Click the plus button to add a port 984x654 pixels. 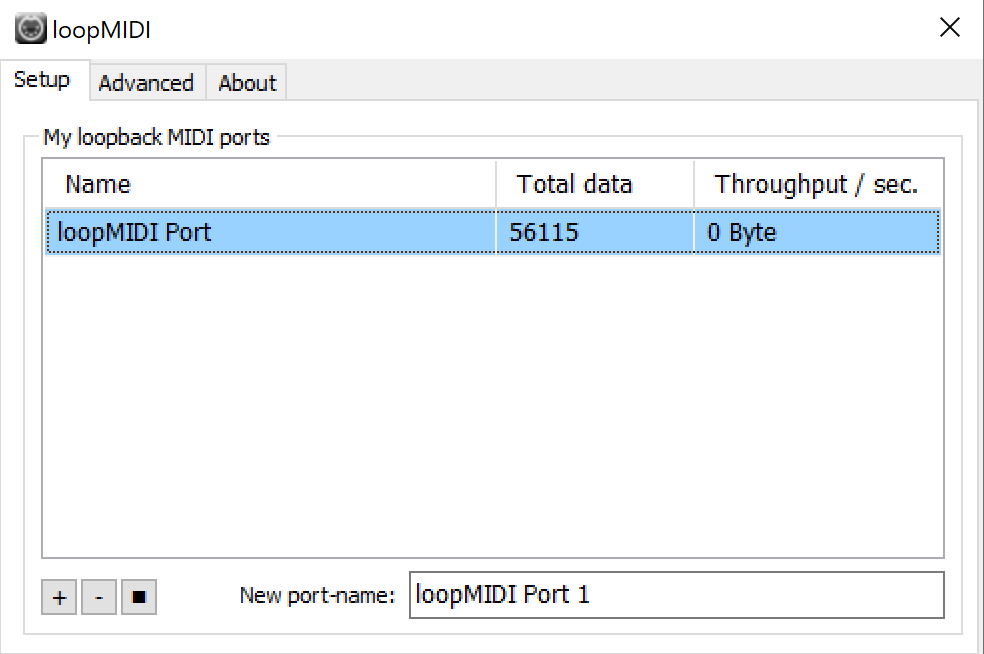click(60, 598)
